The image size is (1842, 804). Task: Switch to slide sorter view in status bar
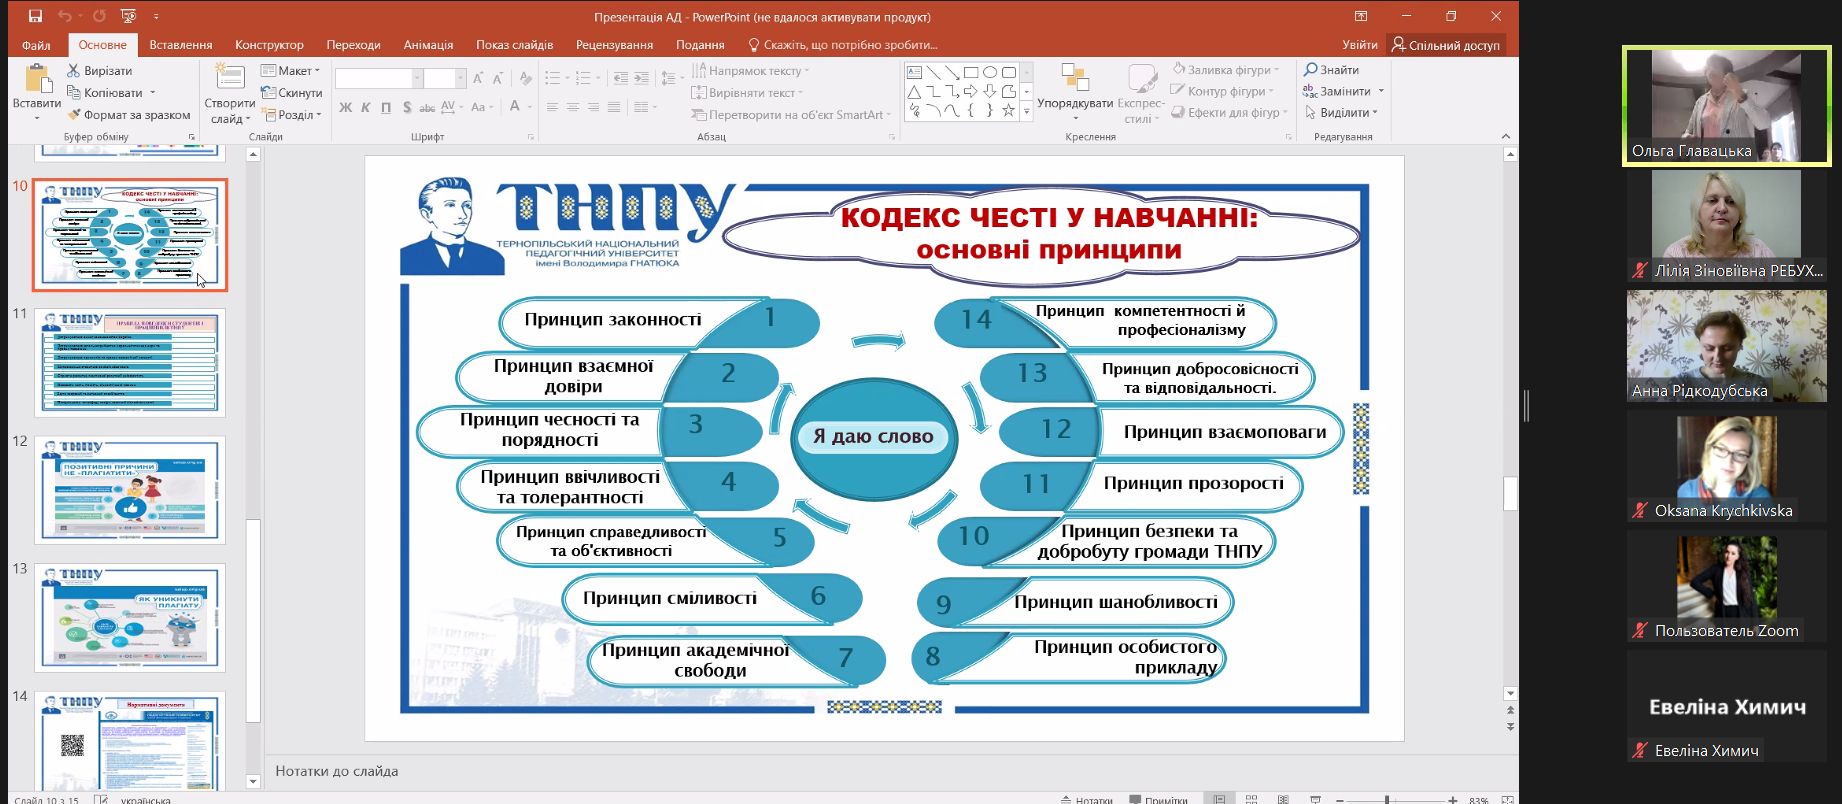tap(1251, 799)
